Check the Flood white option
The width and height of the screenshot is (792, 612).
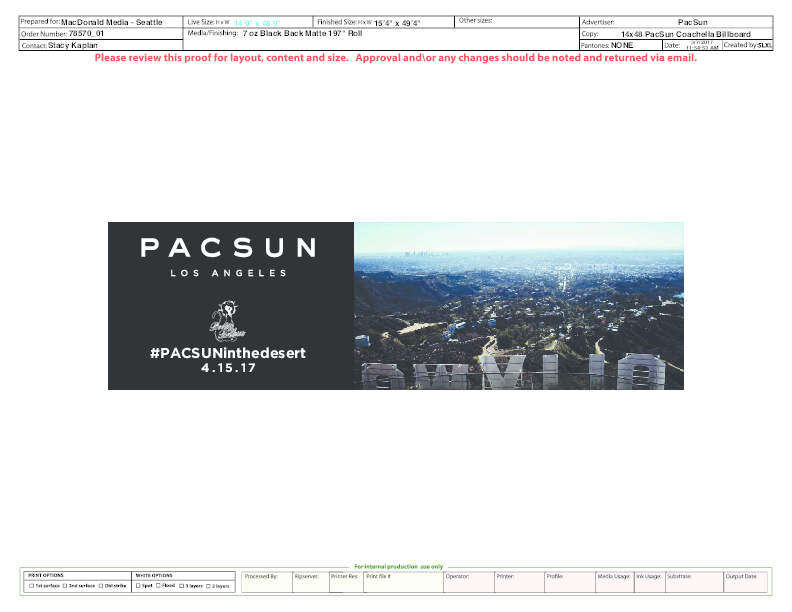coord(158,585)
